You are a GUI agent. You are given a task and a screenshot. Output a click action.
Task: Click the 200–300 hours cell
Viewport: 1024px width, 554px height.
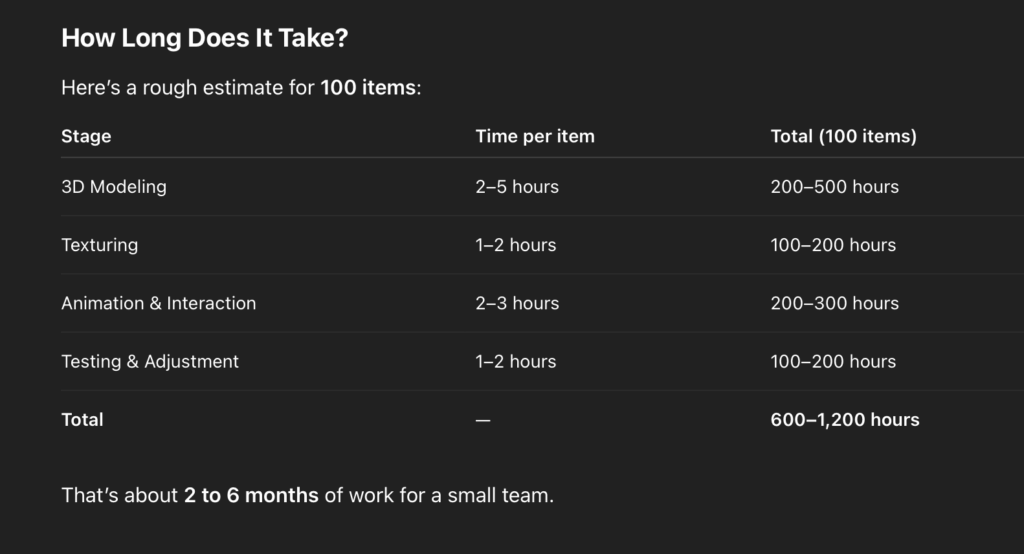(835, 303)
